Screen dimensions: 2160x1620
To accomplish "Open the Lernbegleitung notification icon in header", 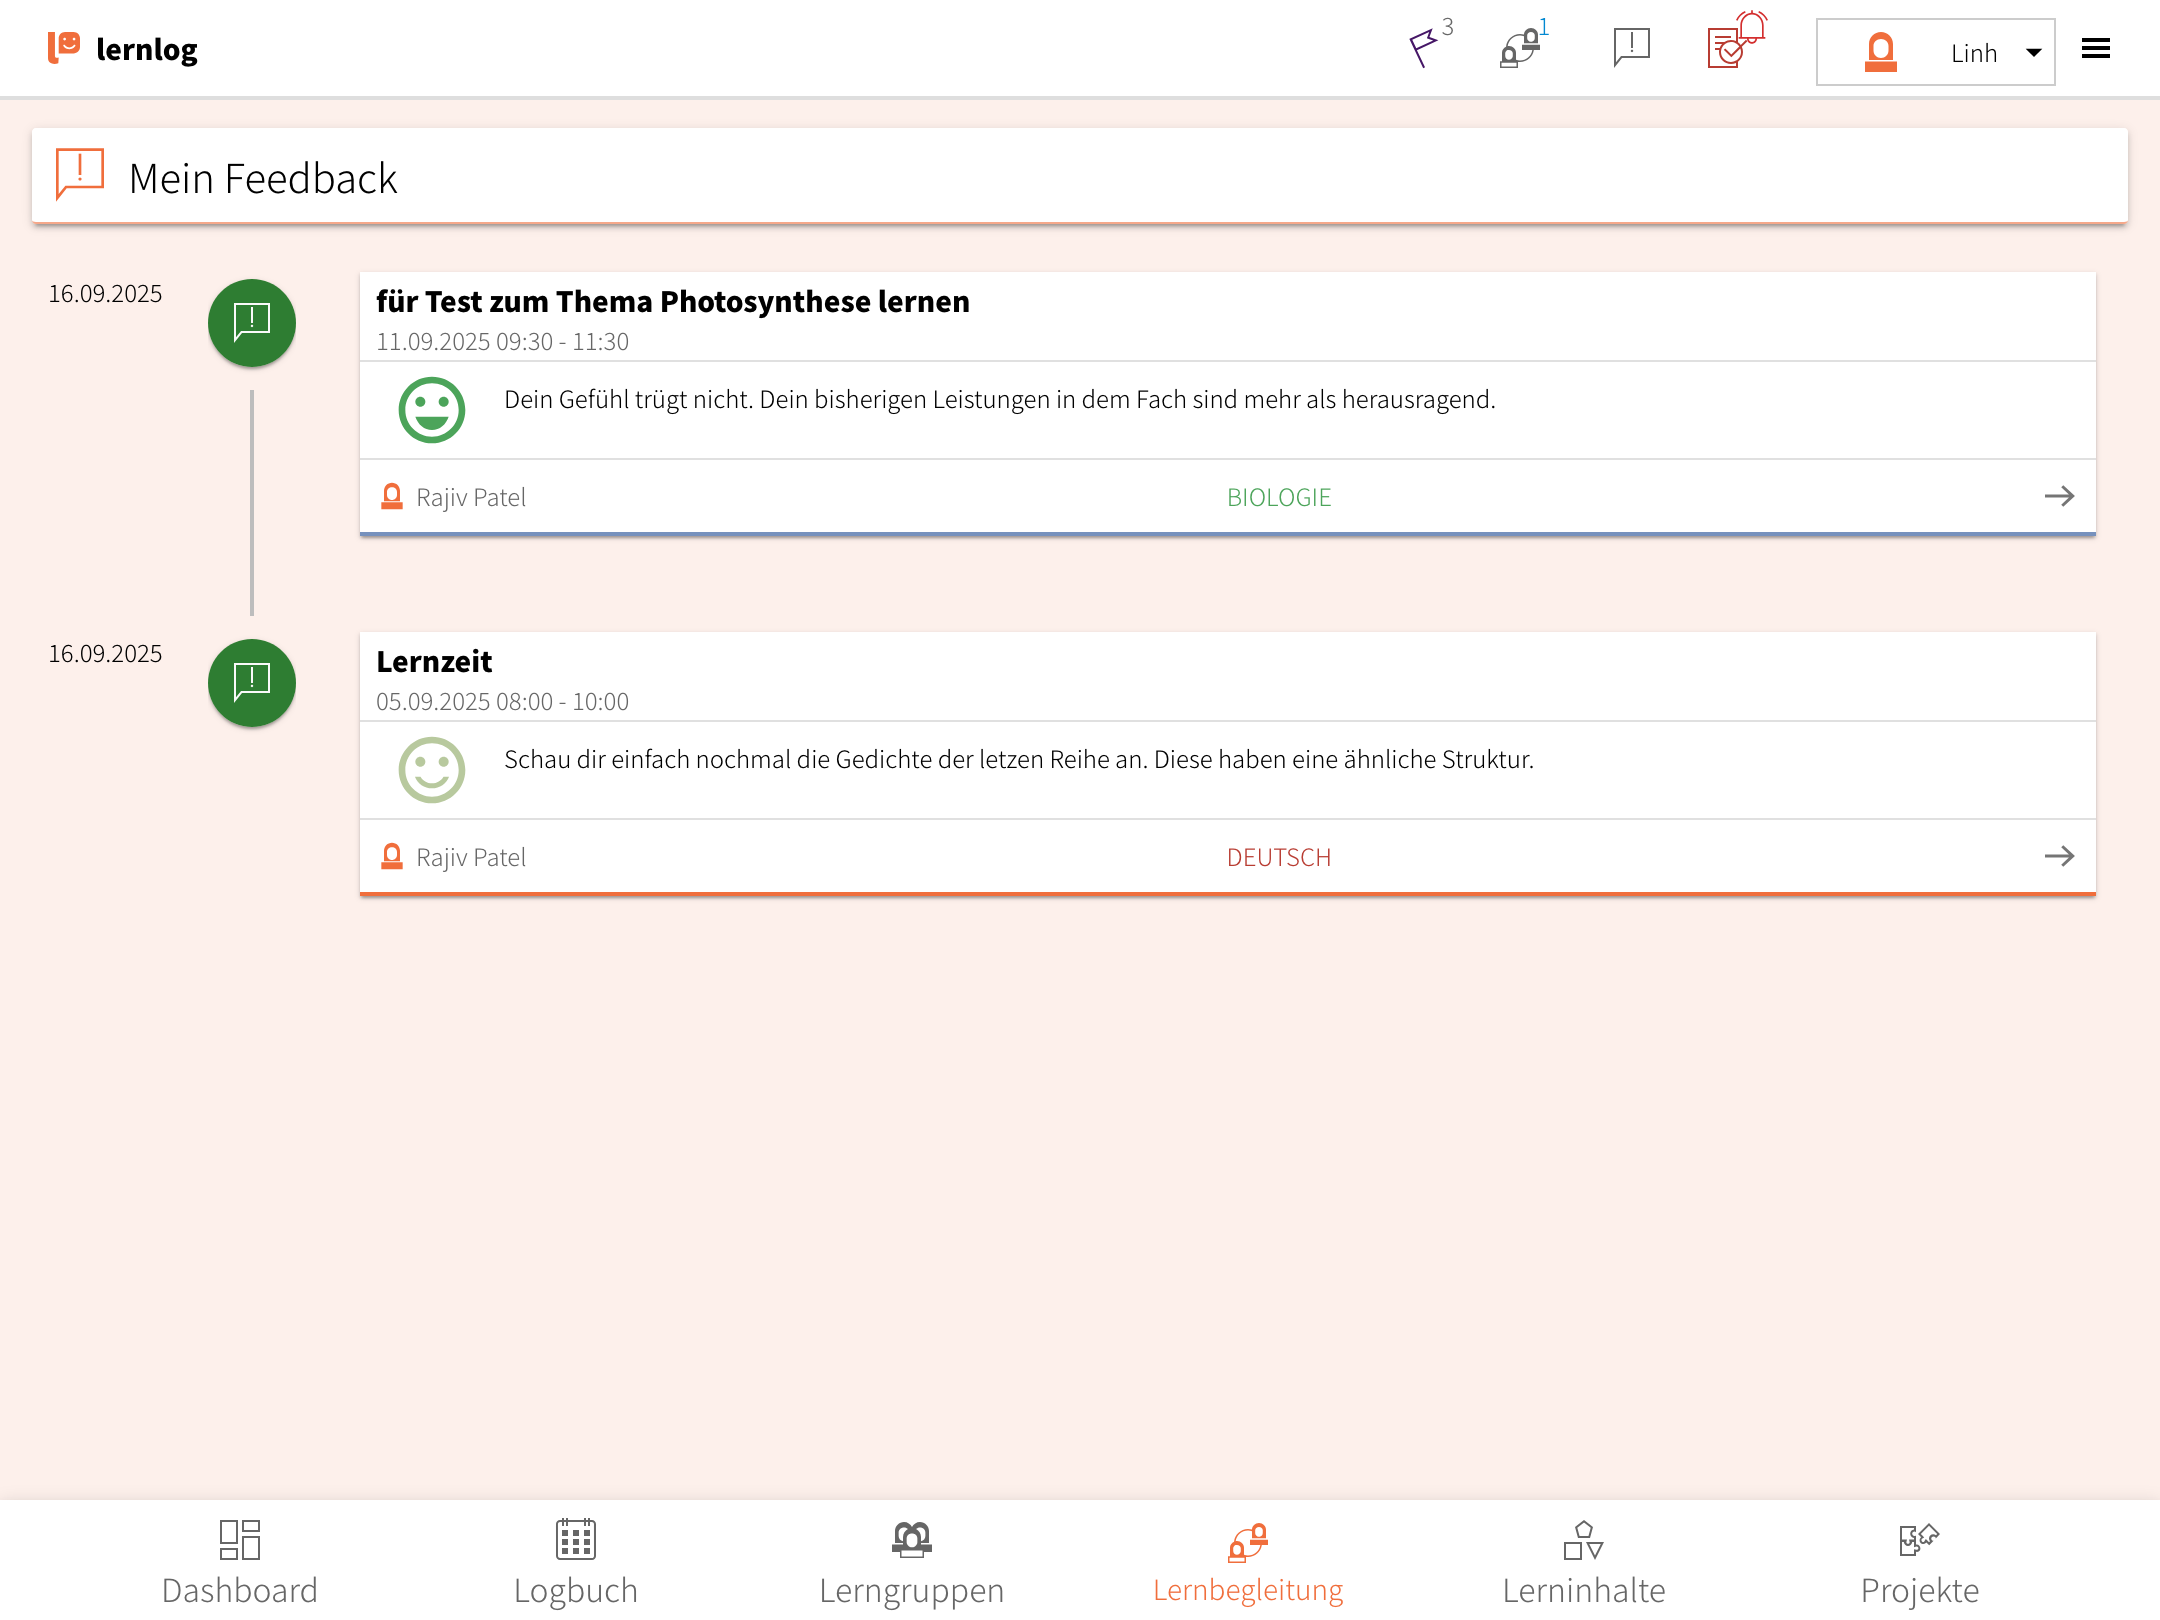I will (1520, 47).
